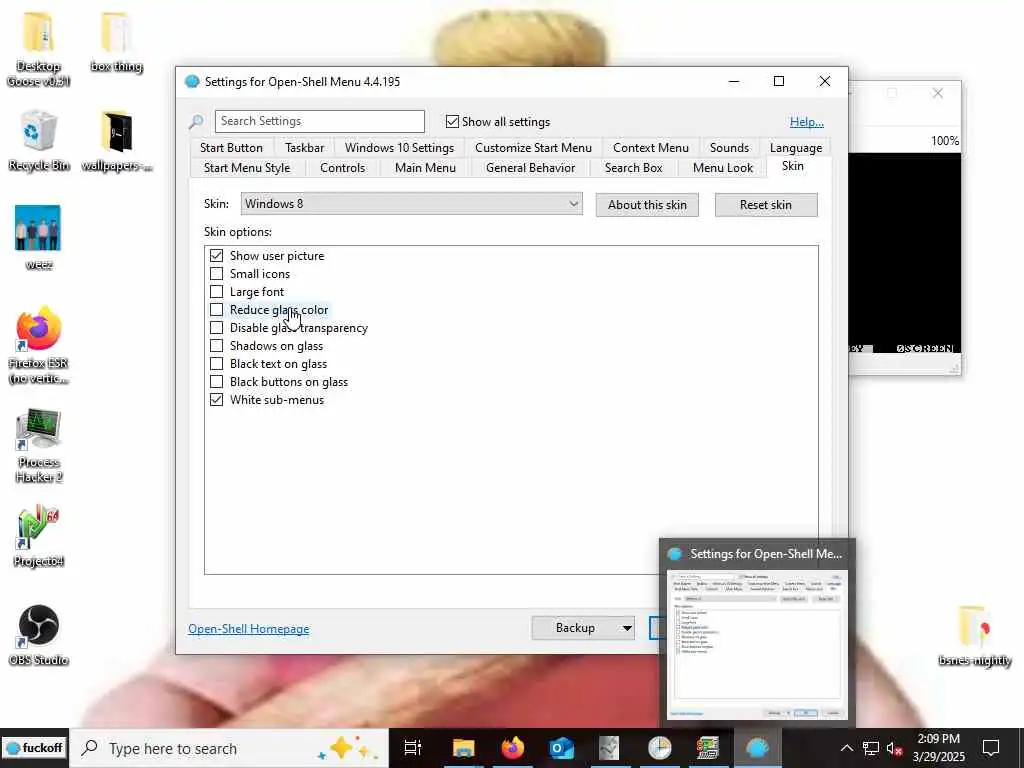This screenshot has width=1024, height=768.
Task: Enable Small icons option
Action: point(216,274)
